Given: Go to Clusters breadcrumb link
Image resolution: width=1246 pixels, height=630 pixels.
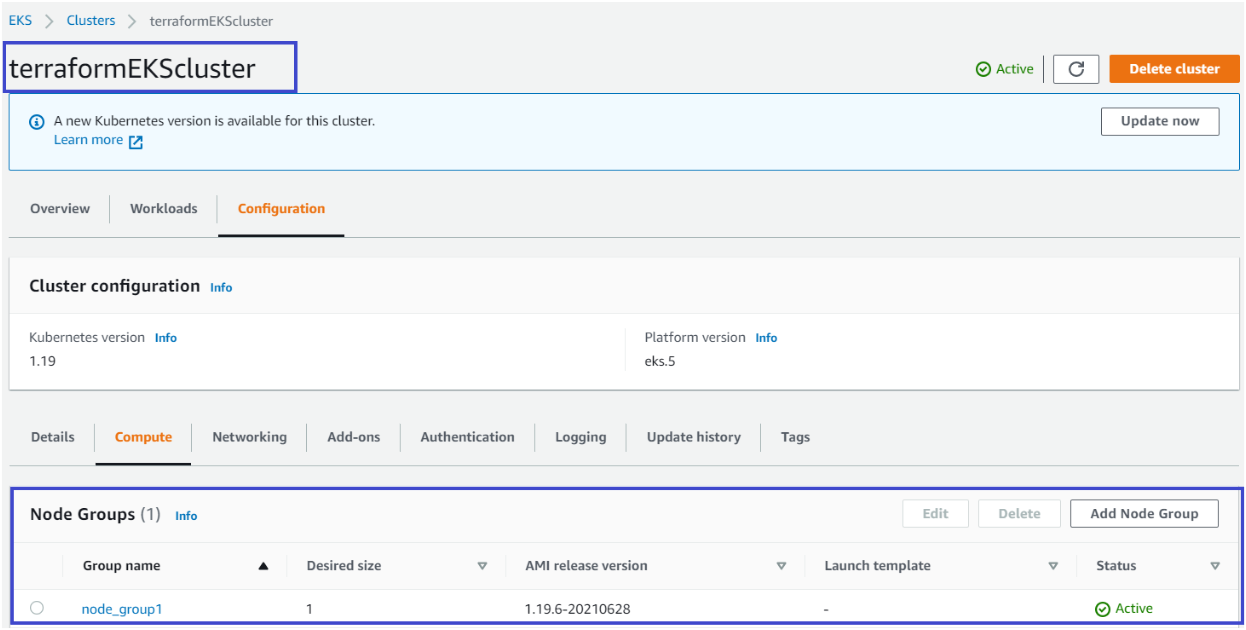Looking at the screenshot, I should tap(91, 20).
